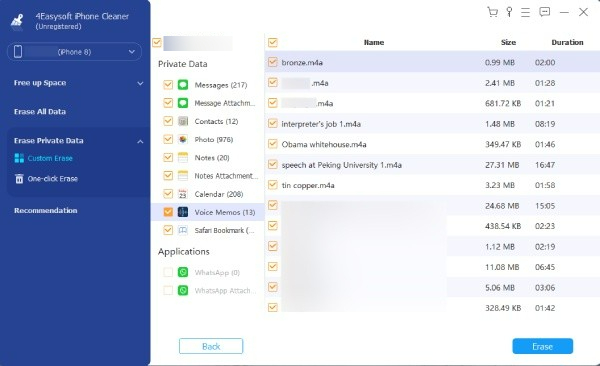
Task: Click the Messages green bubble icon
Action: pyautogui.click(x=183, y=85)
